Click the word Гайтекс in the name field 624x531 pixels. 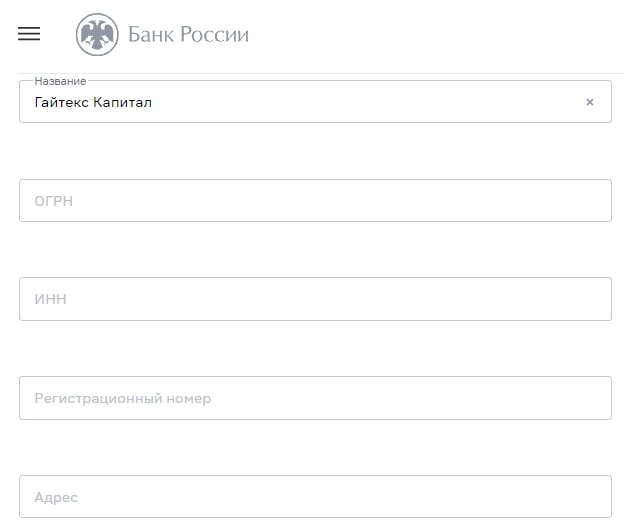(62, 102)
